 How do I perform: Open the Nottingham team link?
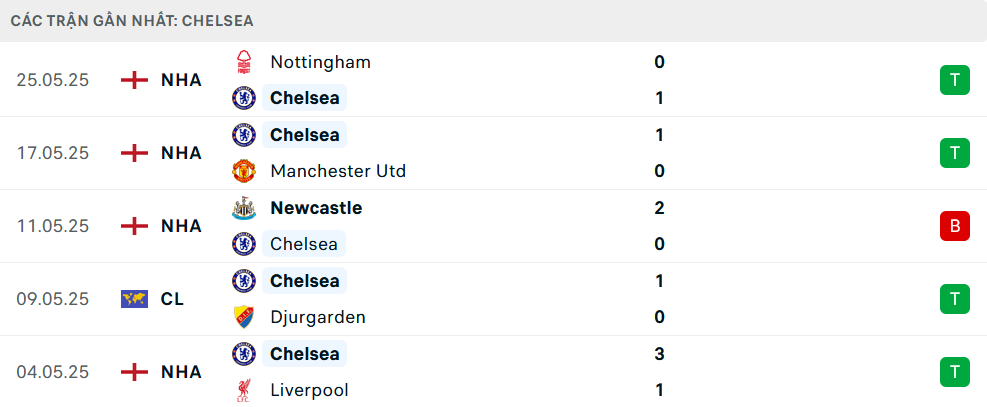[320, 62]
